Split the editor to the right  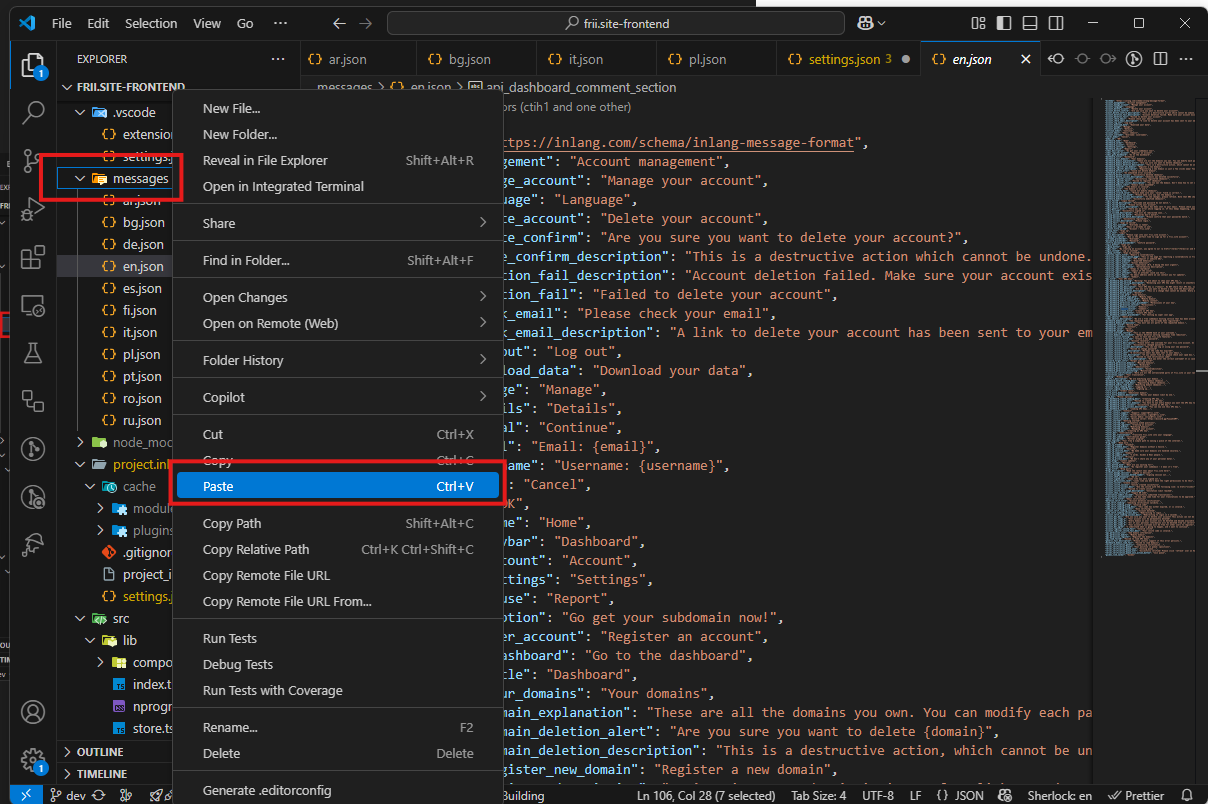click(x=1160, y=59)
